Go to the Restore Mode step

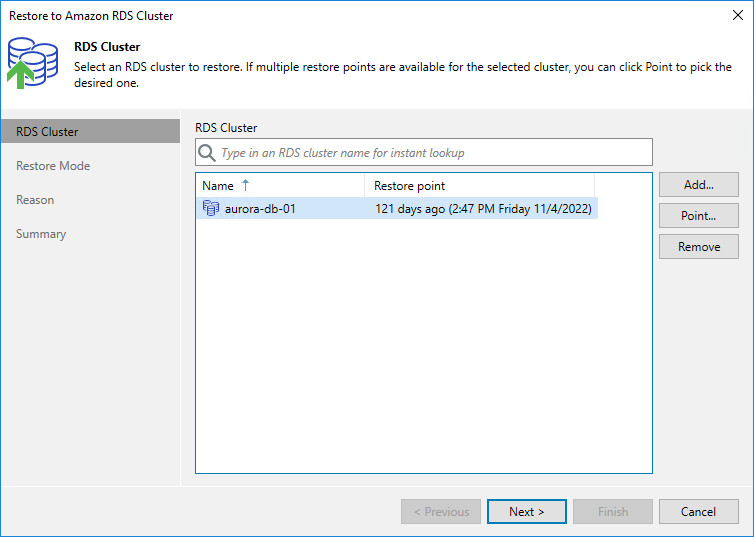click(53, 166)
